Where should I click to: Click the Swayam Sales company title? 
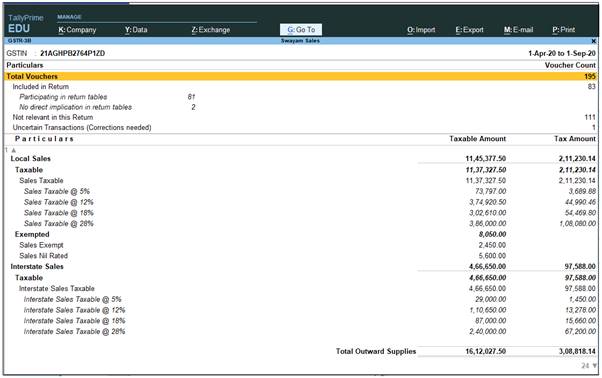300,41
